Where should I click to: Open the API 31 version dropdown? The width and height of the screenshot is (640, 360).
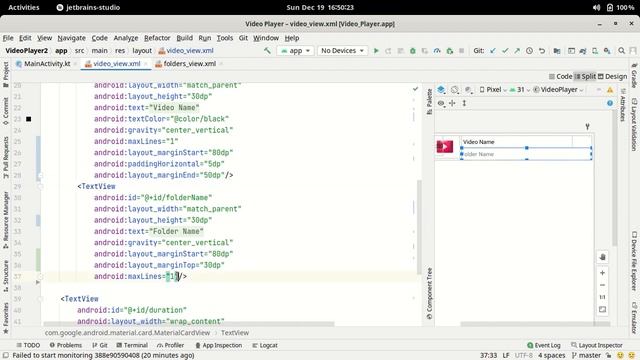pyautogui.click(x=520, y=90)
